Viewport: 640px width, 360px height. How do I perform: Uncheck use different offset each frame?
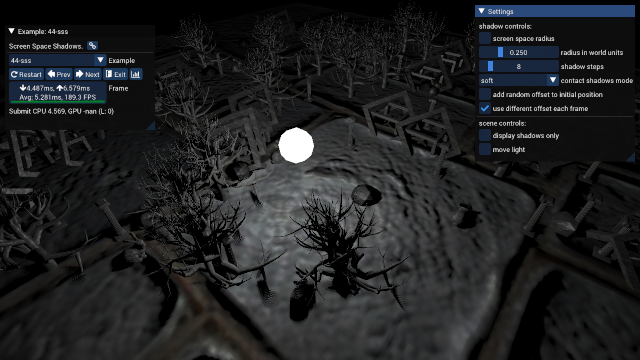point(484,109)
